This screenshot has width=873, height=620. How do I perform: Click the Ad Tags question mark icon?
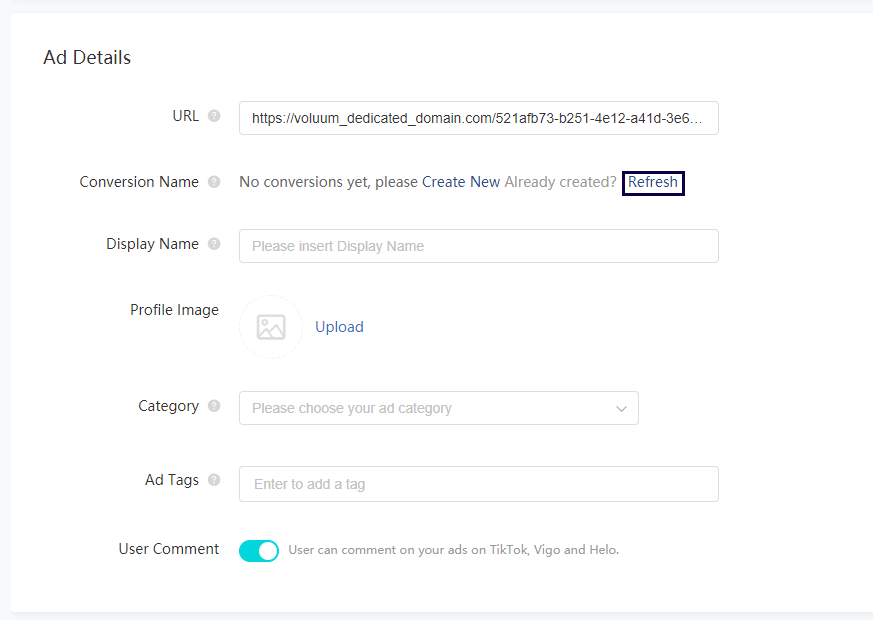click(x=214, y=480)
